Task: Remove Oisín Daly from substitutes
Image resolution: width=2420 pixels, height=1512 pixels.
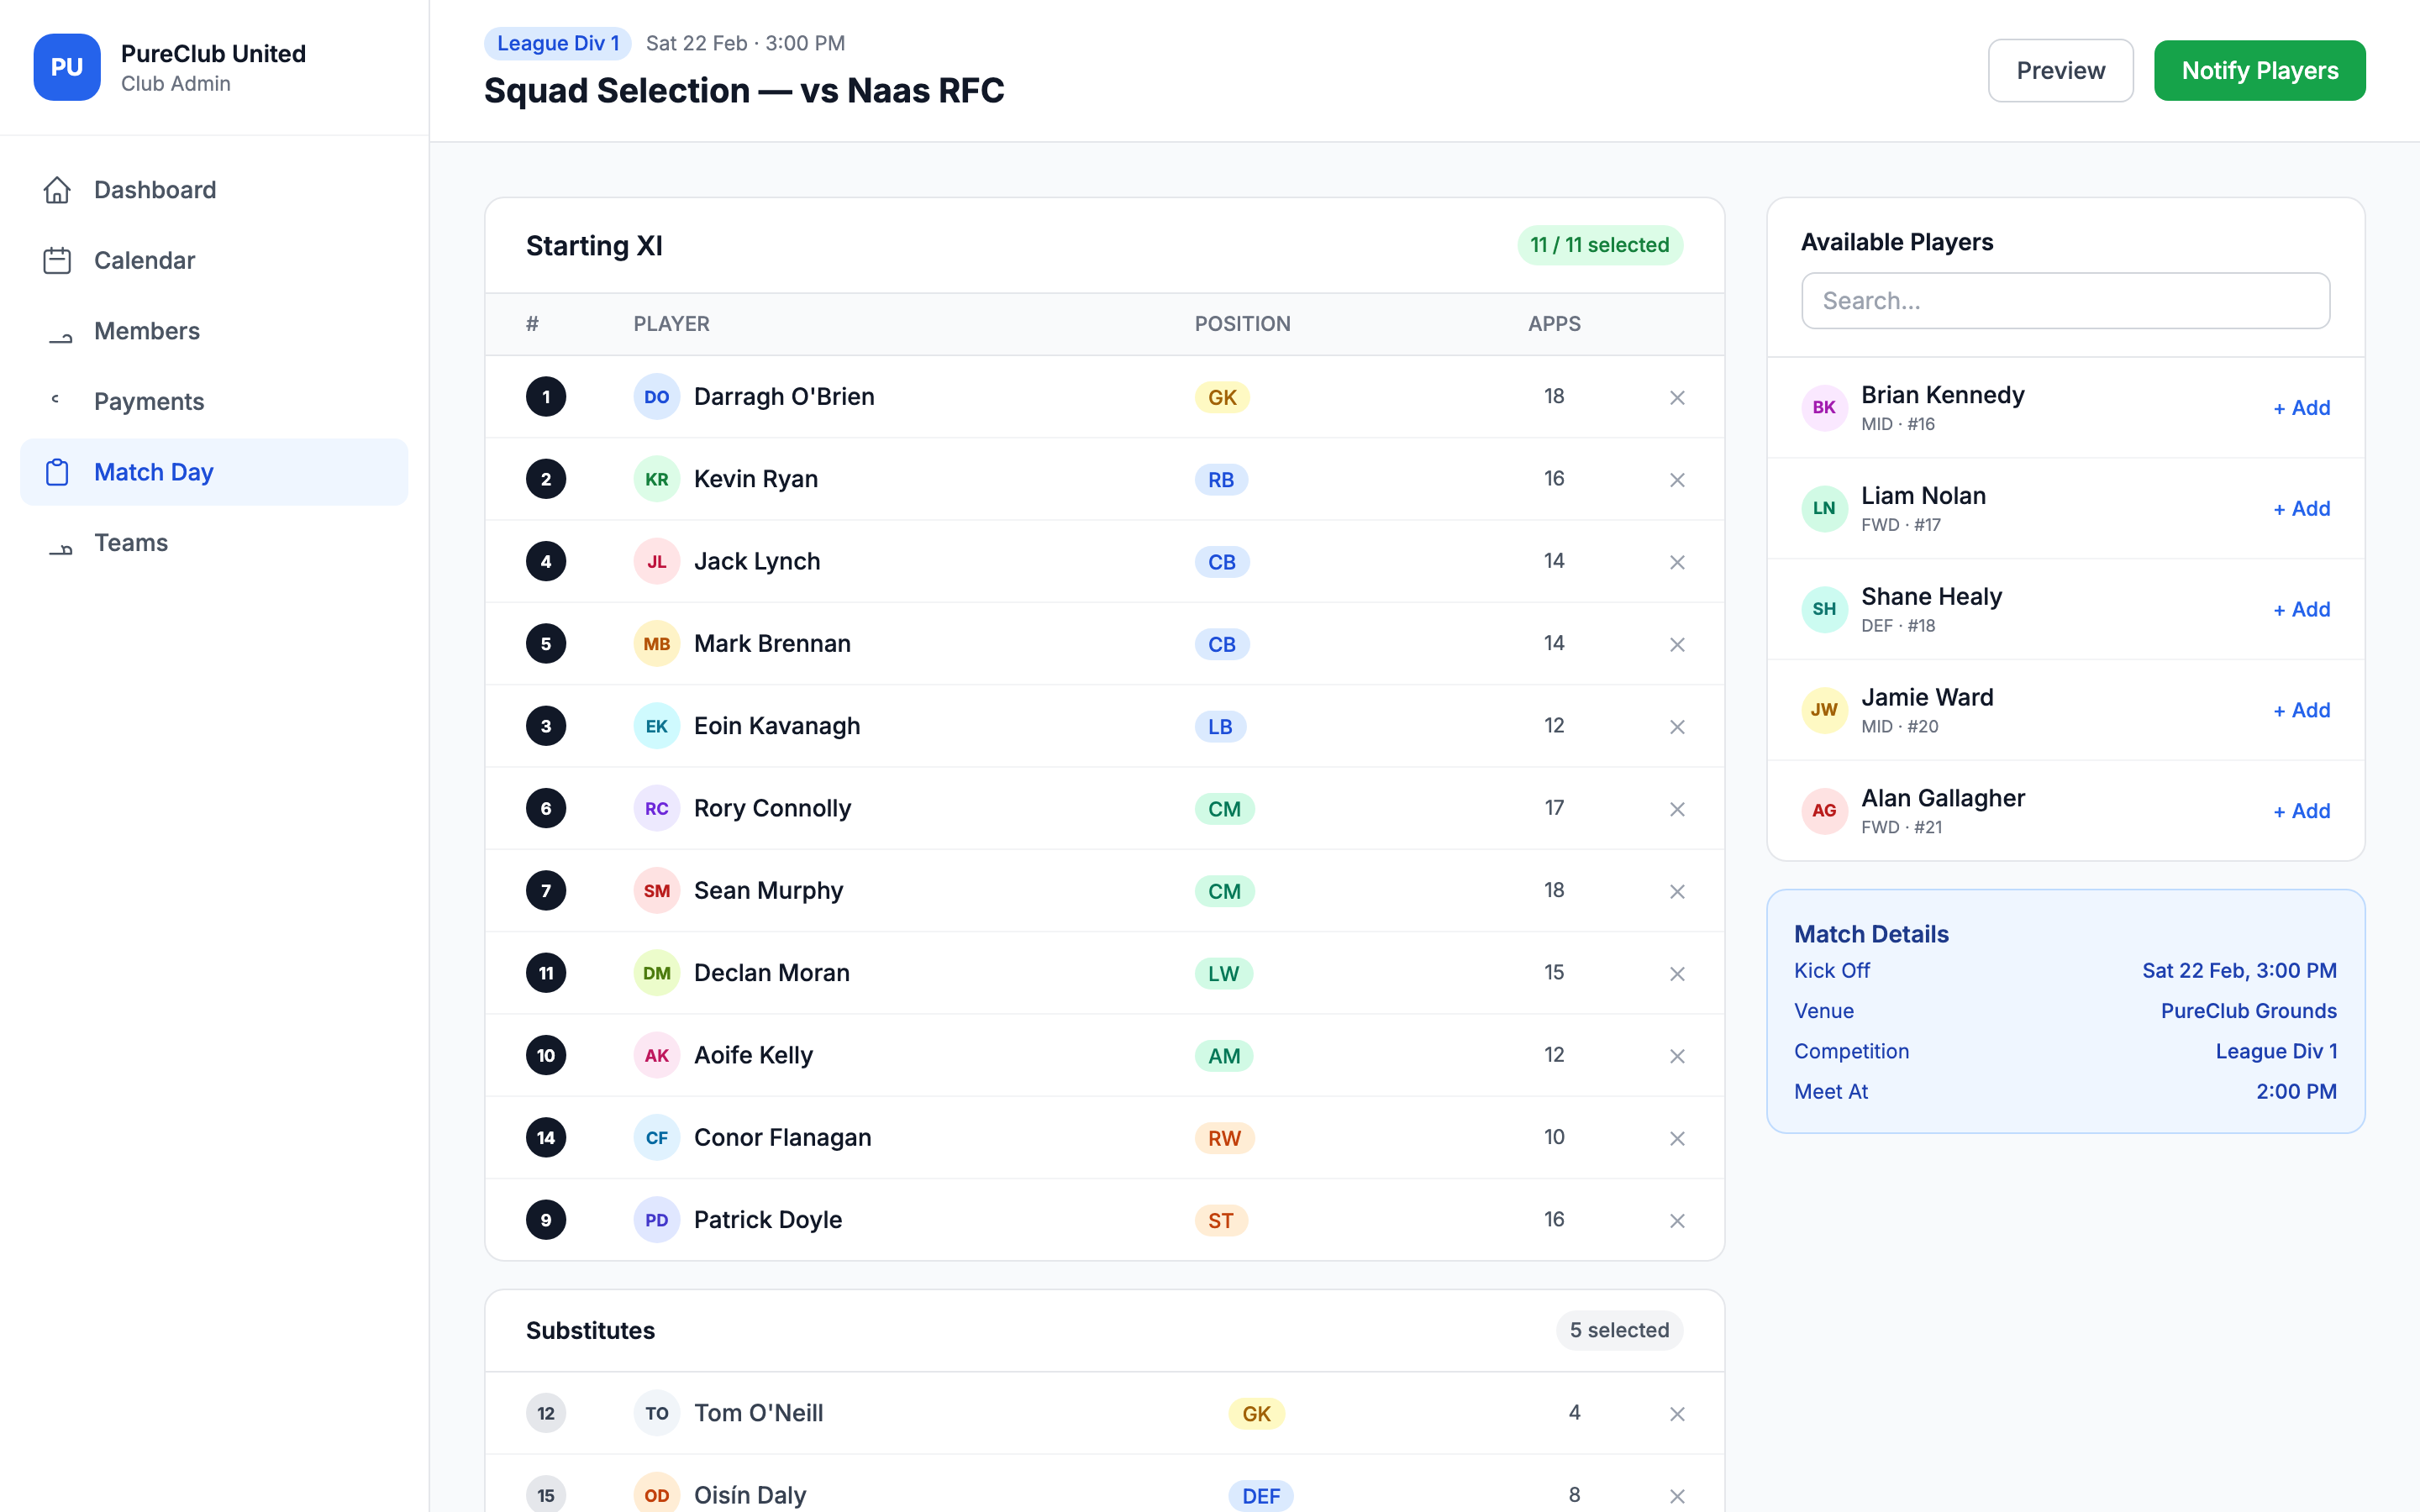Action: 1677,1496
